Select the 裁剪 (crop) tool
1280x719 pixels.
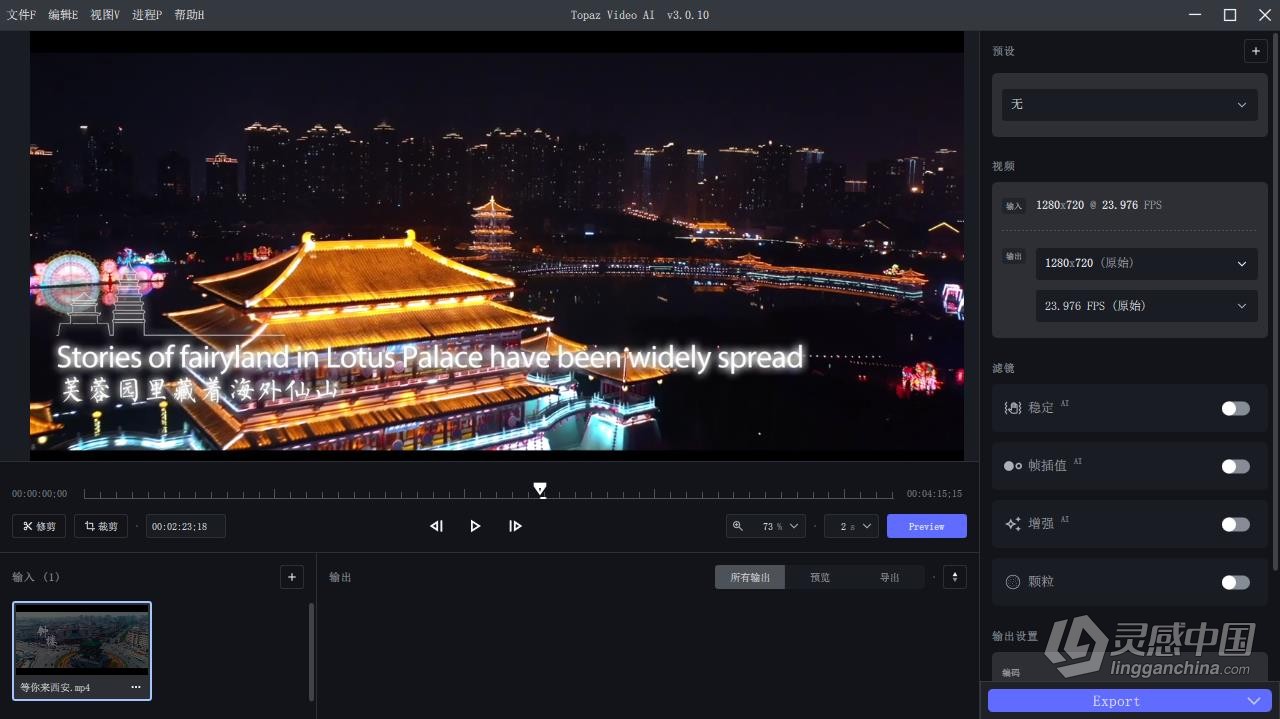pos(100,525)
